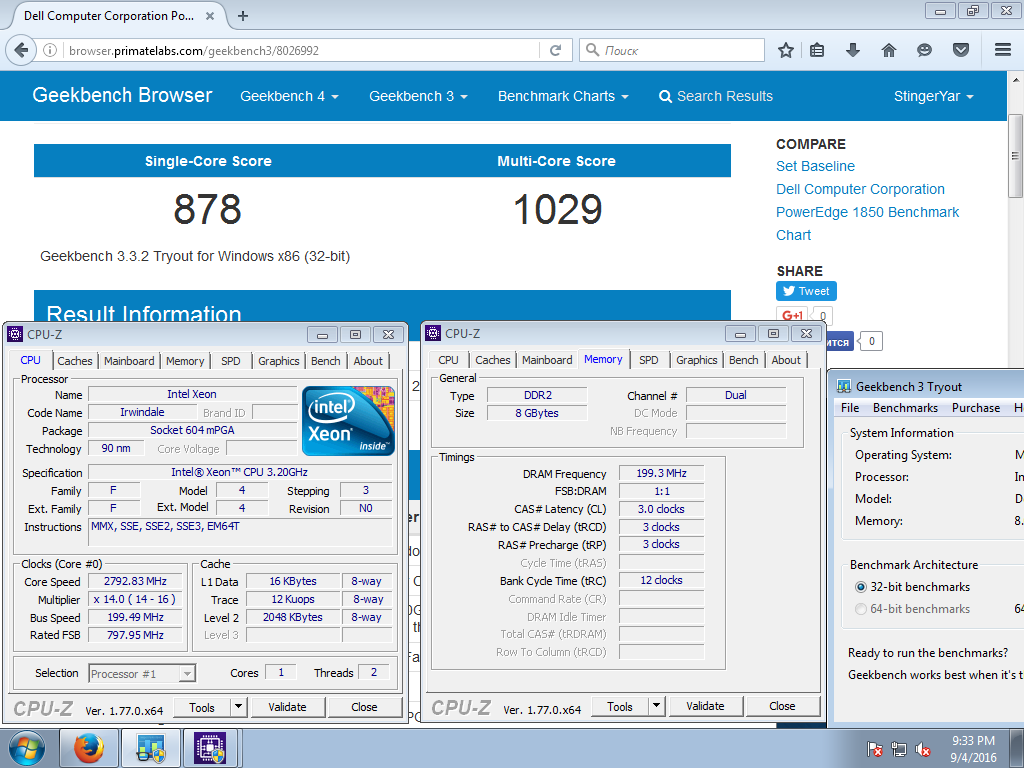
Task: Open the Geekbench 4 dropdown menu
Action: [289, 97]
